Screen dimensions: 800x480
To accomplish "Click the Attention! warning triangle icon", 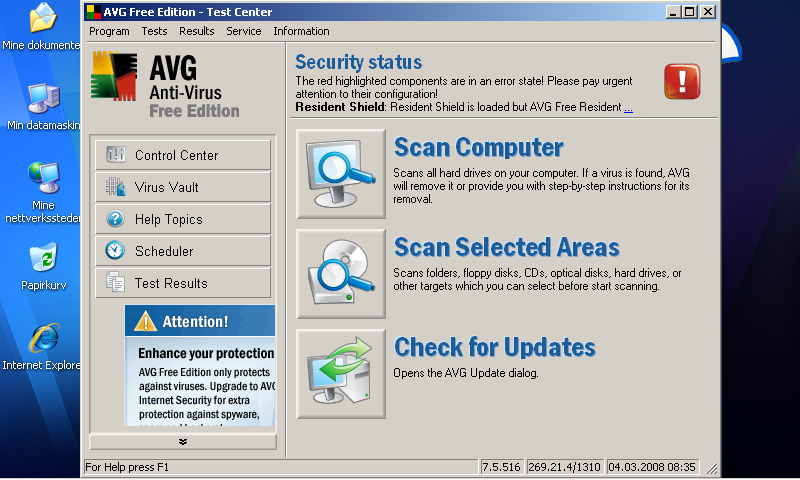I will pos(145,321).
